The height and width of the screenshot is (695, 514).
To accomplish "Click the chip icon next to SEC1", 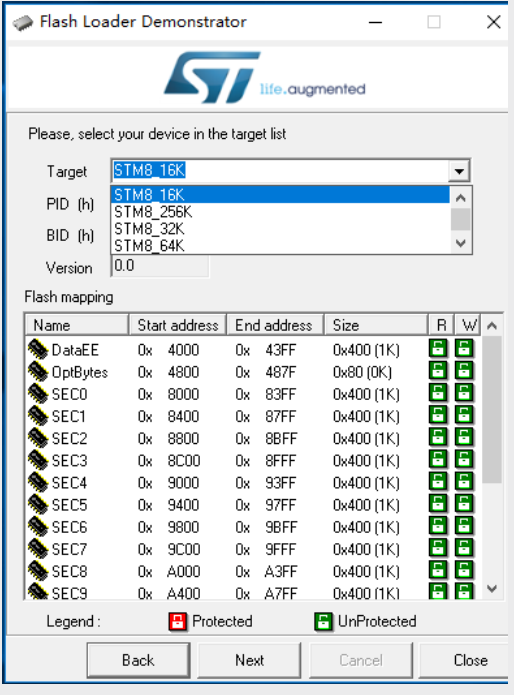I will point(38,416).
